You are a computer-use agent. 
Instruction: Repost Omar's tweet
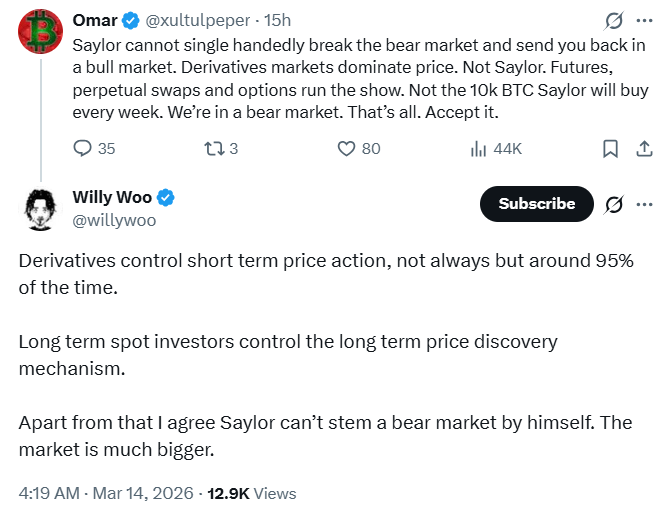tap(212, 149)
